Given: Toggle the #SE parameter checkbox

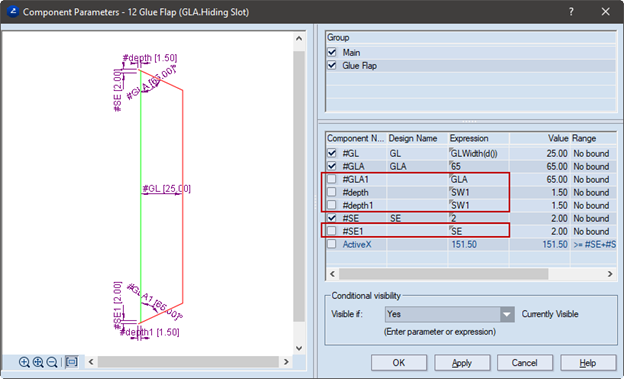Looking at the screenshot, I should 332,218.
